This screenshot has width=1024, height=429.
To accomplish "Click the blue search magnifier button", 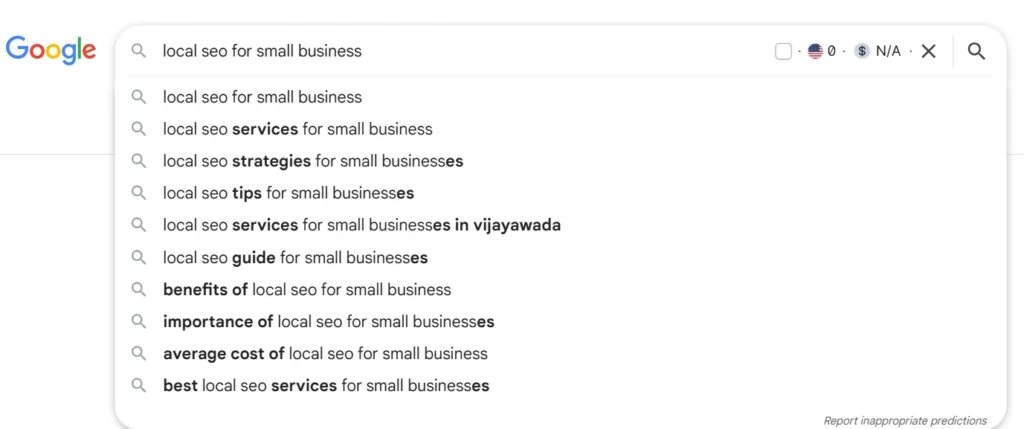I will pos(976,51).
